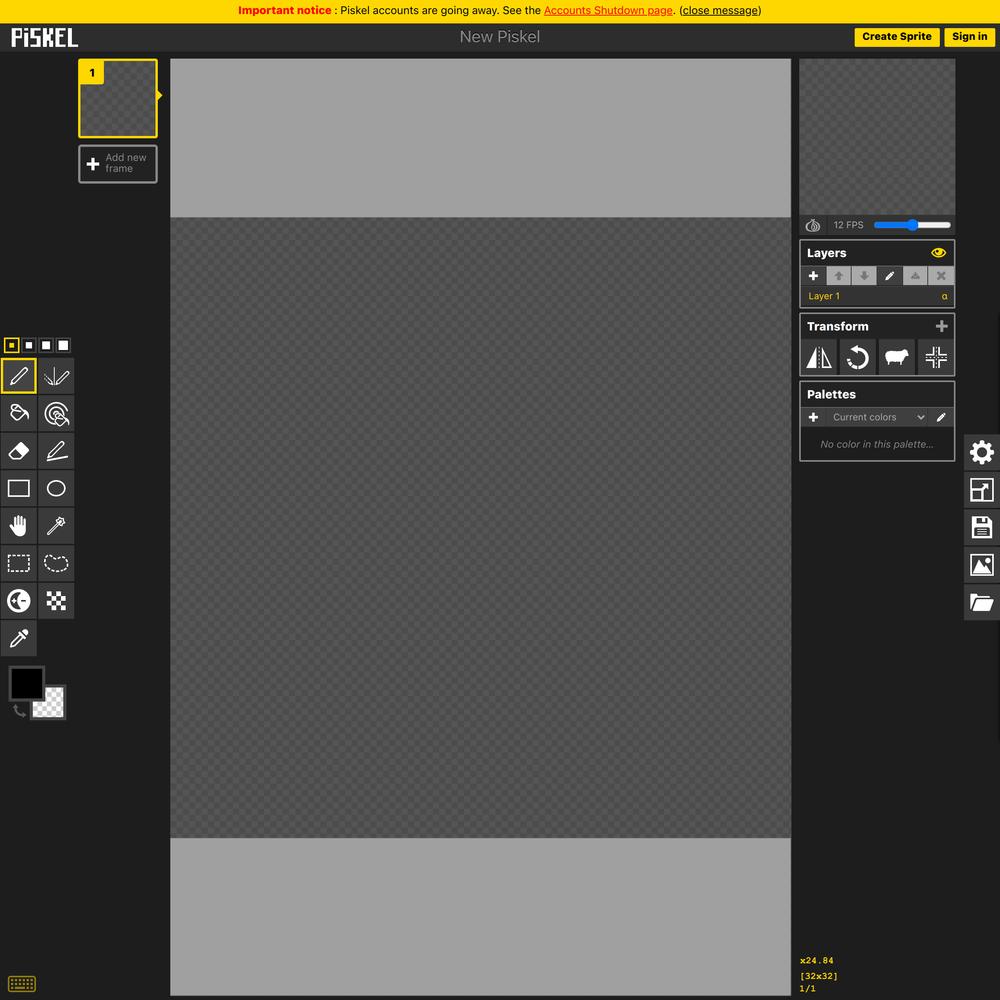This screenshot has height=1000, width=1000.
Task: Create a new layer
Action: [813, 276]
